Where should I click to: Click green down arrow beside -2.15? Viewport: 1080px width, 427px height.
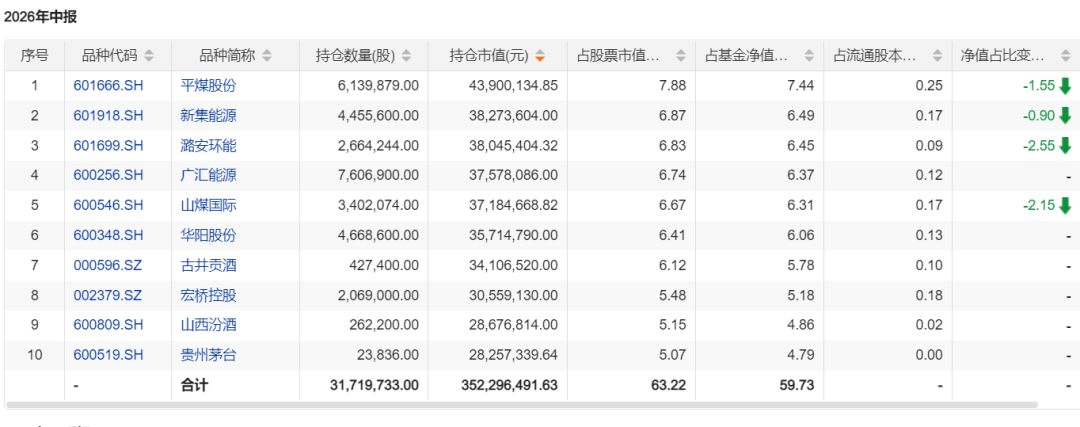click(x=1066, y=205)
